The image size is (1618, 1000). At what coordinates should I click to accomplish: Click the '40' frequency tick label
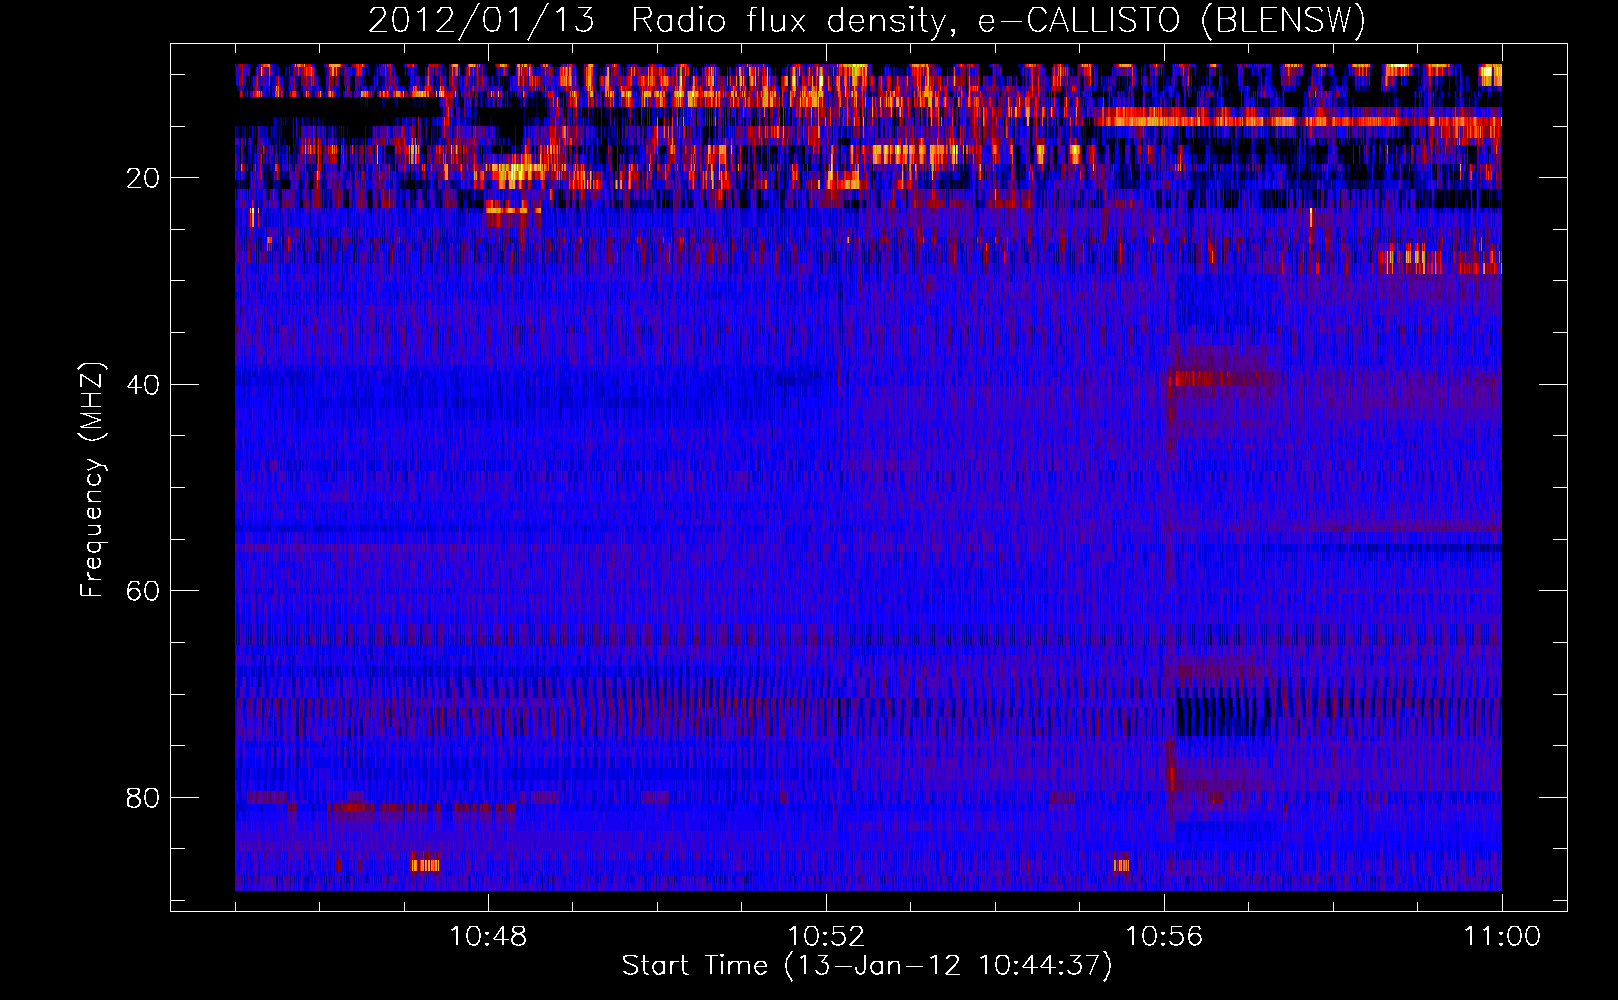(143, 385)
